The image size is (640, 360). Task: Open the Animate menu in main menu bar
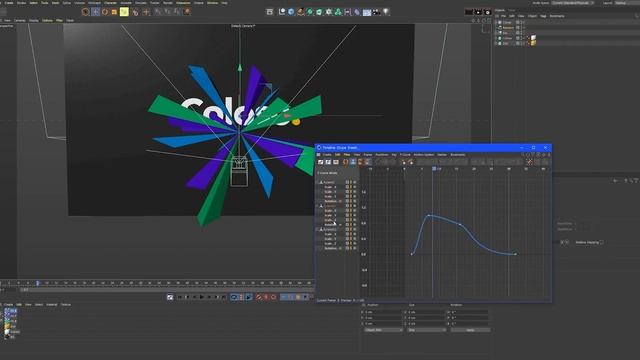pos(126,2)
